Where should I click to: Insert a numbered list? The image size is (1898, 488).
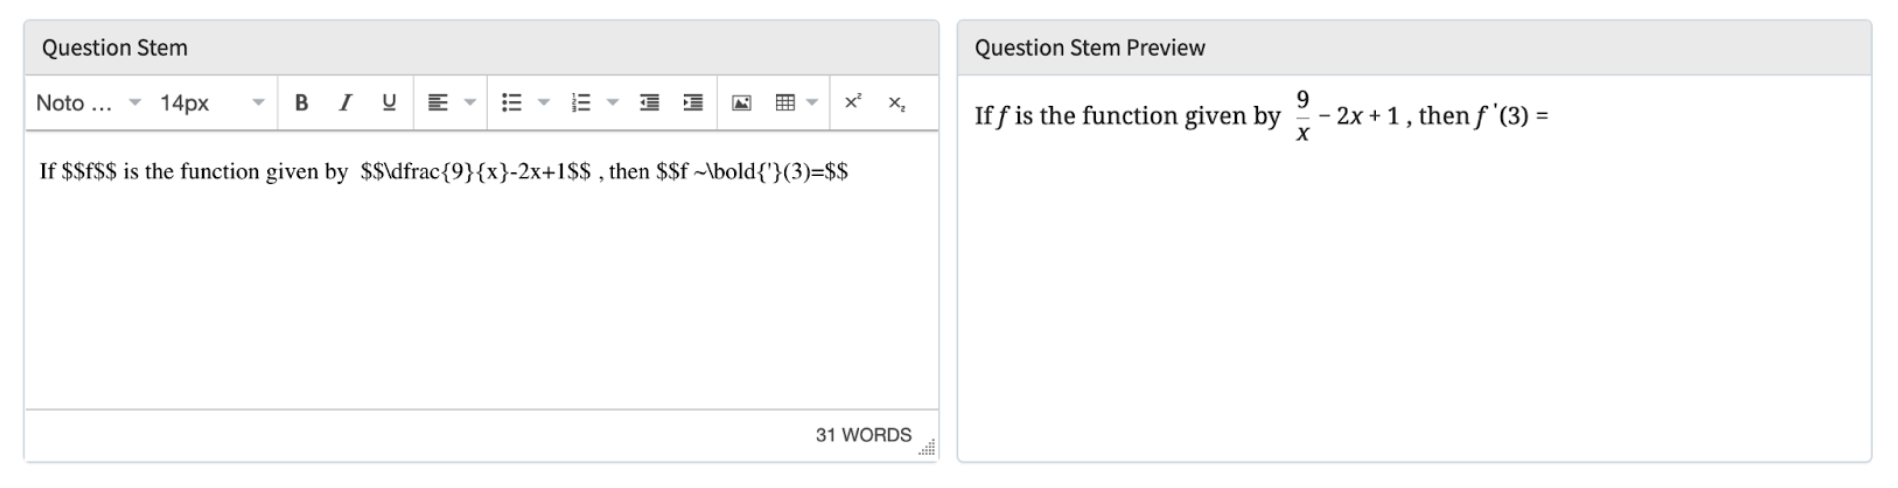[581, 103]
